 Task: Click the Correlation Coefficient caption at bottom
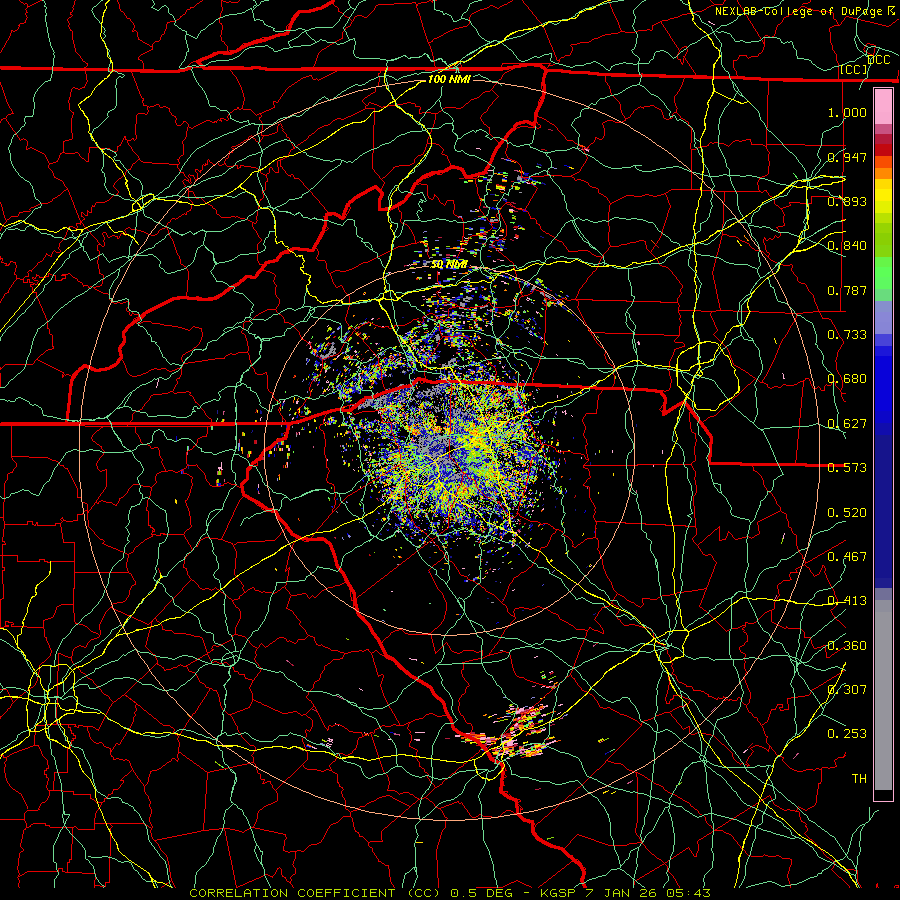tap(450, 893)
